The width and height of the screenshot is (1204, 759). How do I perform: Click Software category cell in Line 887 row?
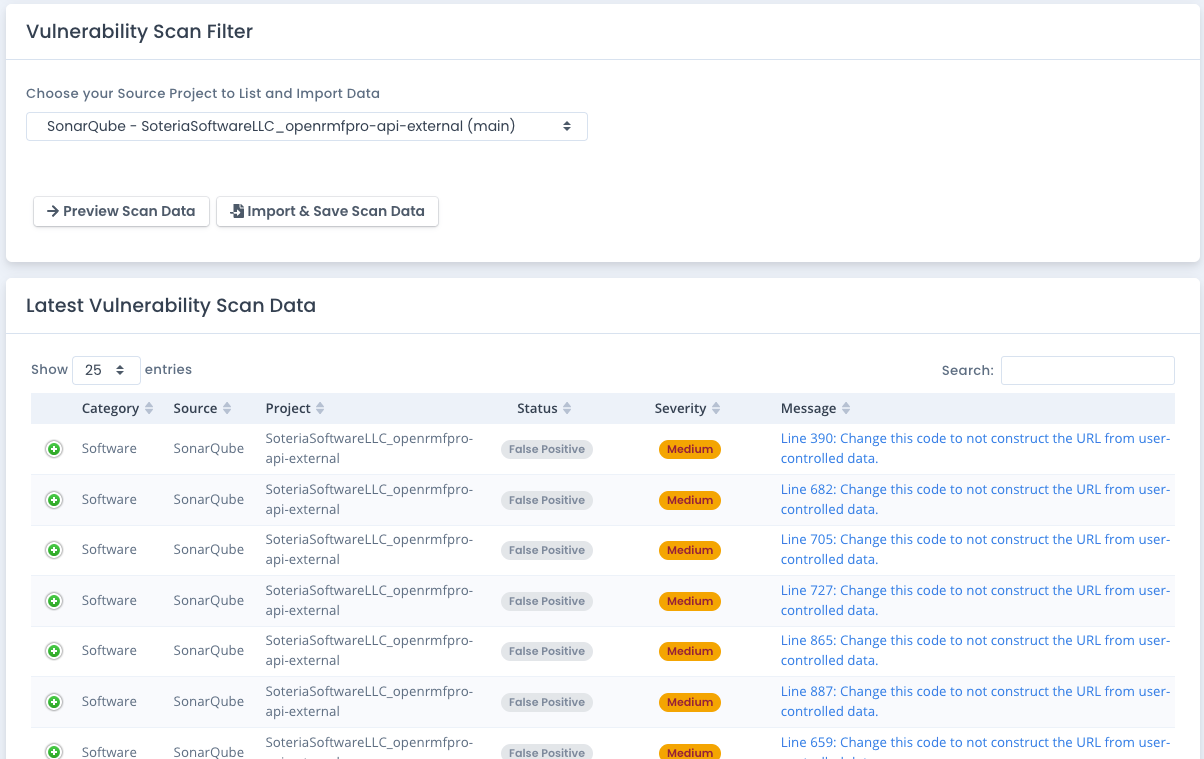click(109, 701)
